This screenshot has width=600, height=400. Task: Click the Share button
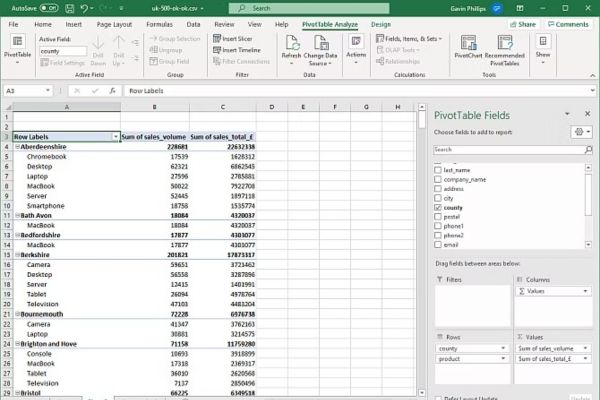(x=523, y=24)
